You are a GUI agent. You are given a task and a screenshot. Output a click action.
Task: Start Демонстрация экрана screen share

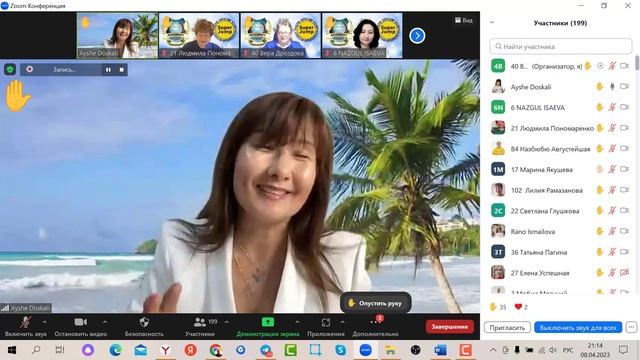pos(268,327)
